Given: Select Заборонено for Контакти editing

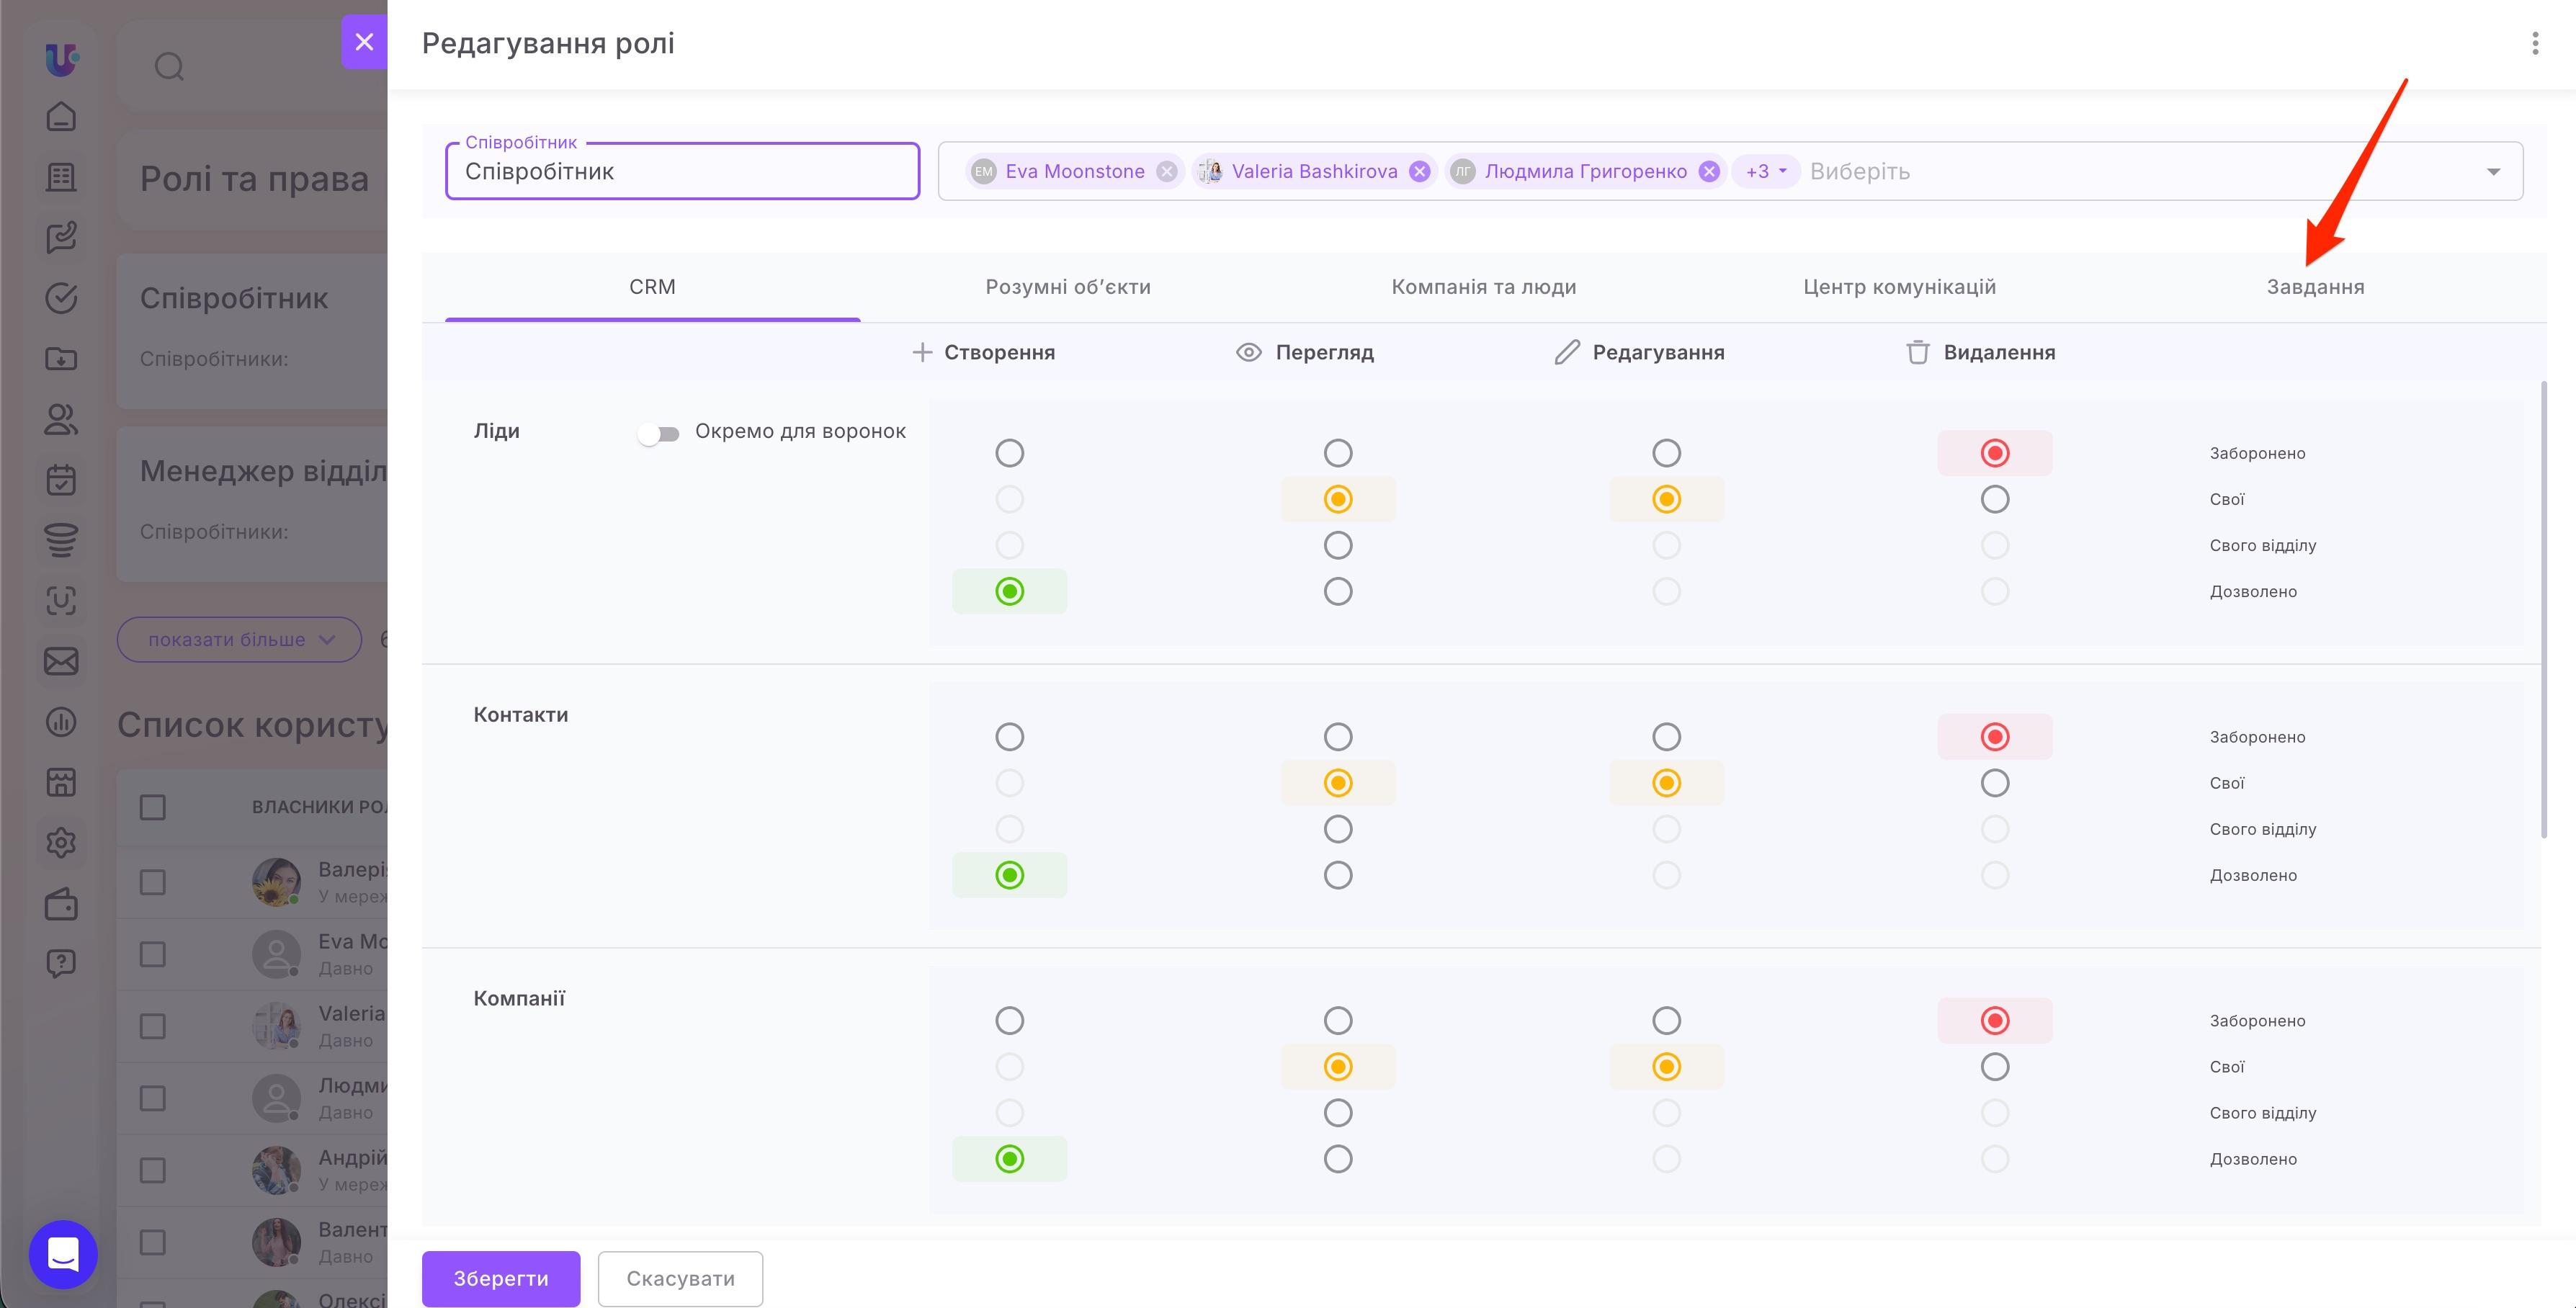Looking at the screenshot, I should (x=1666, y=737).
